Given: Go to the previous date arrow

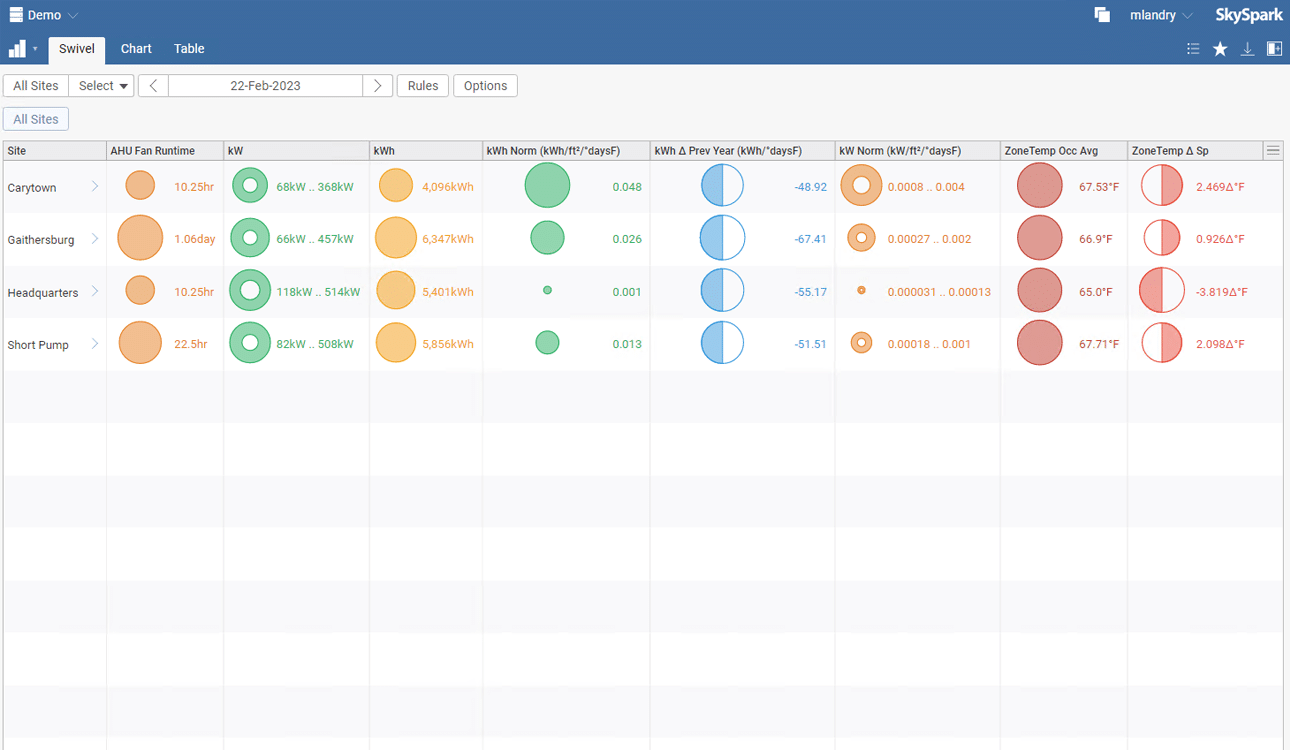Looking at the screenshot, I should [153, 86].
